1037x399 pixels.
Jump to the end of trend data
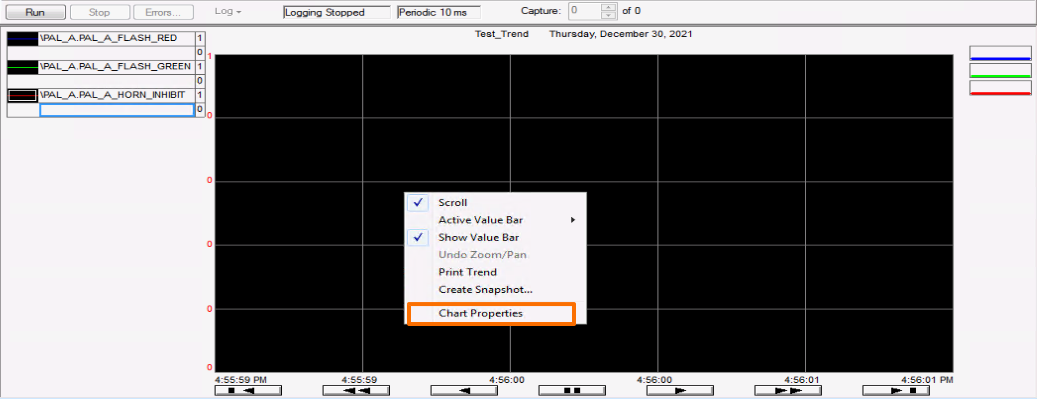895,390
